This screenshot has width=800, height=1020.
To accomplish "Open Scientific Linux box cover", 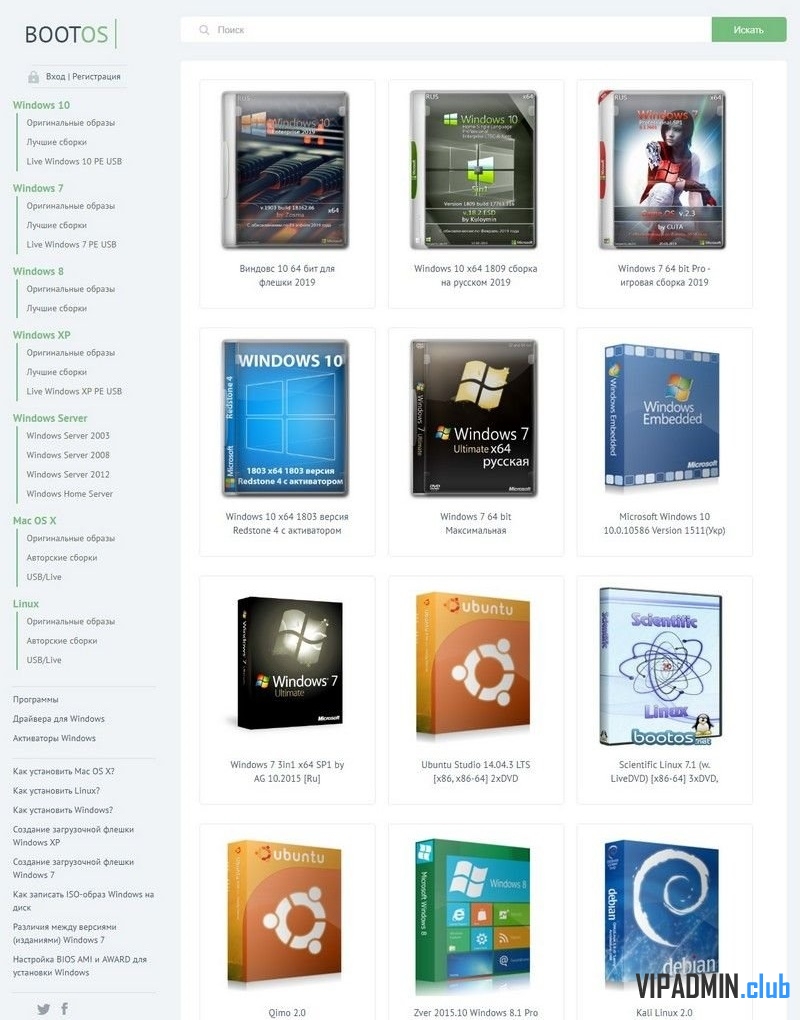I will point(661,666).
